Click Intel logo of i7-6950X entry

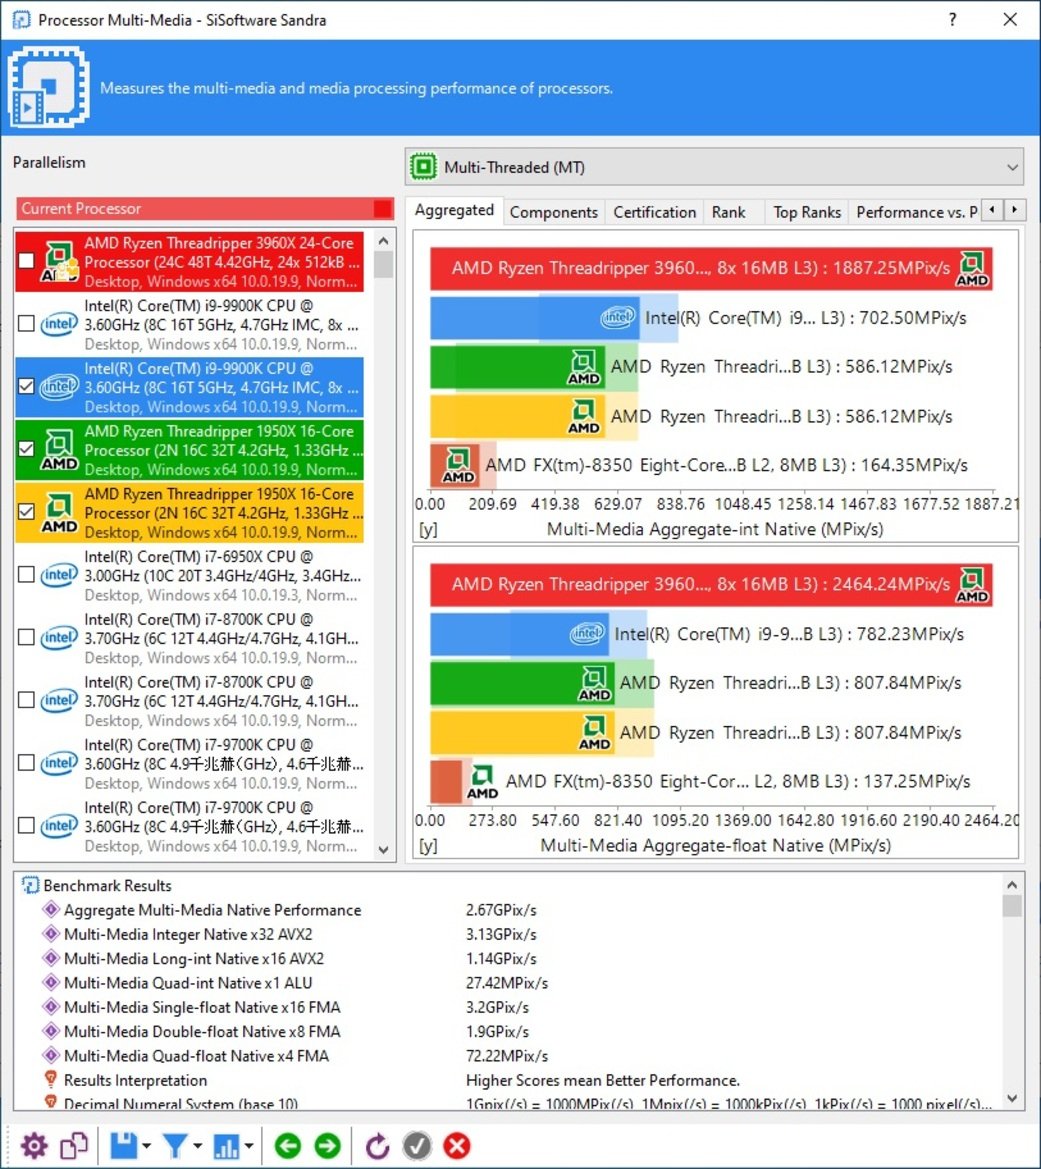(59, 574)
